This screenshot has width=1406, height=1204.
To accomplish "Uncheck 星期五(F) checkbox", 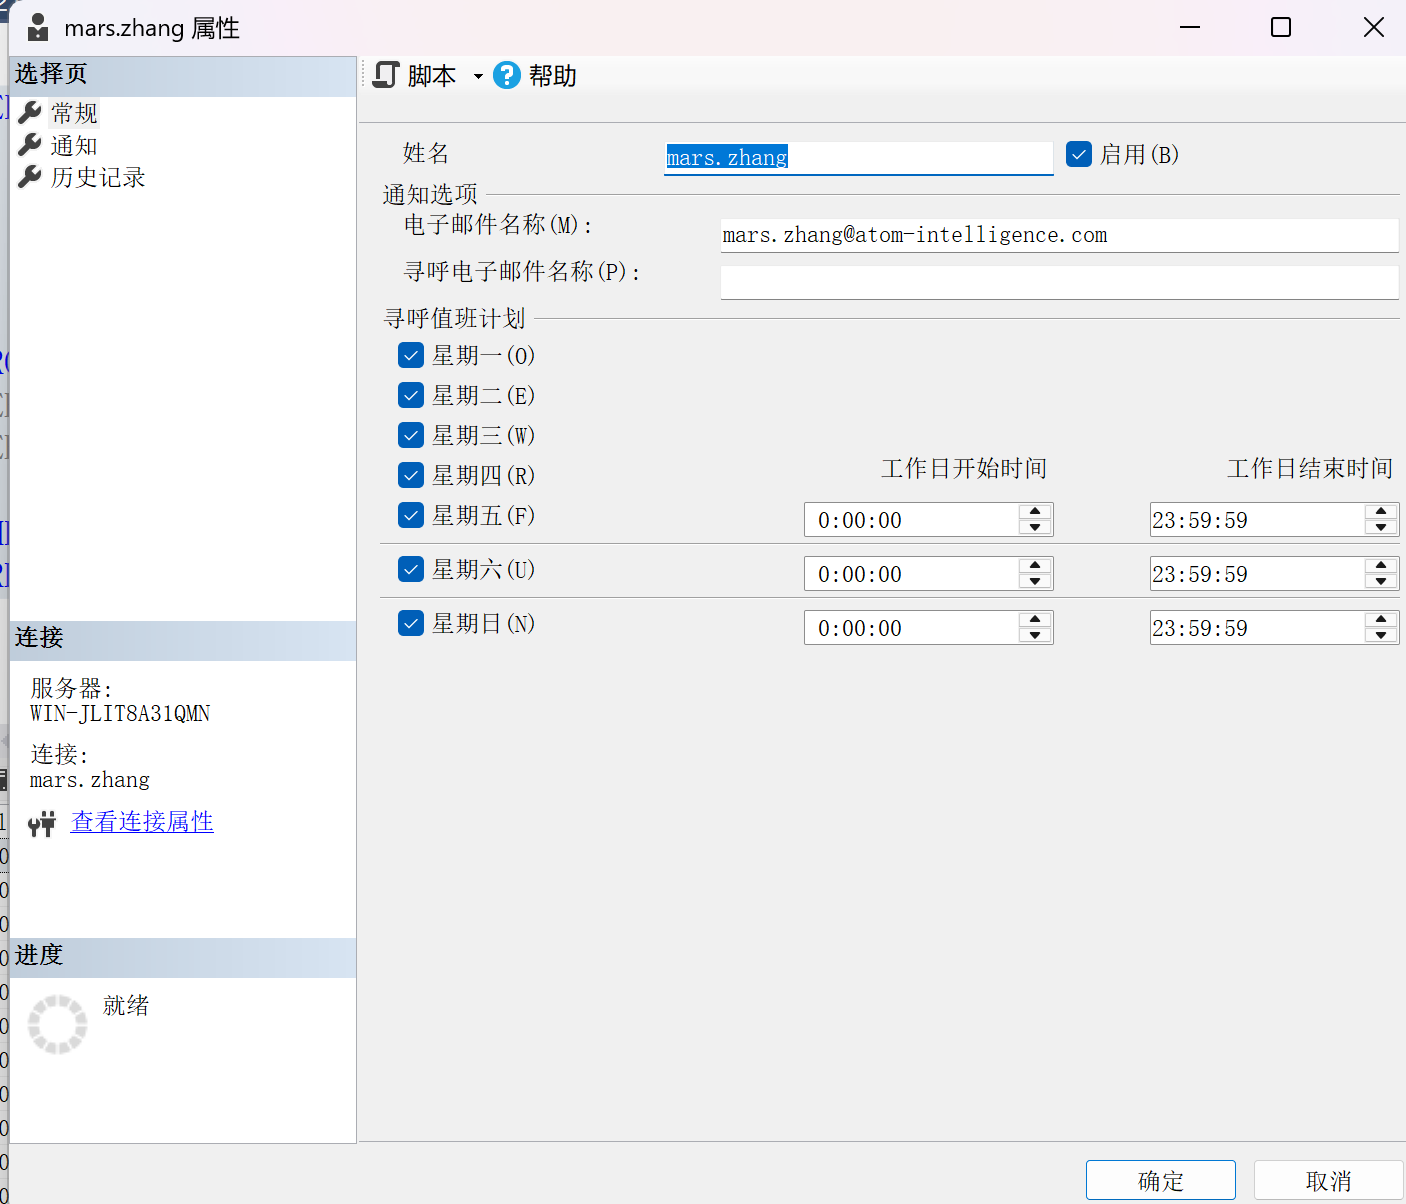I will coord(411,515).
